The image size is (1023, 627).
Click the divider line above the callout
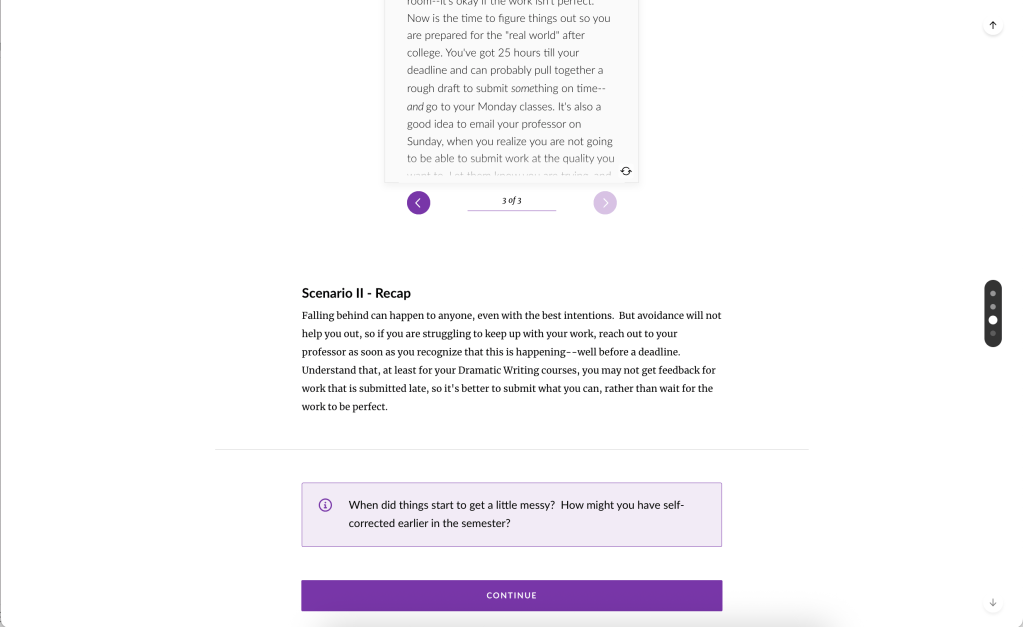pos(511,449)
